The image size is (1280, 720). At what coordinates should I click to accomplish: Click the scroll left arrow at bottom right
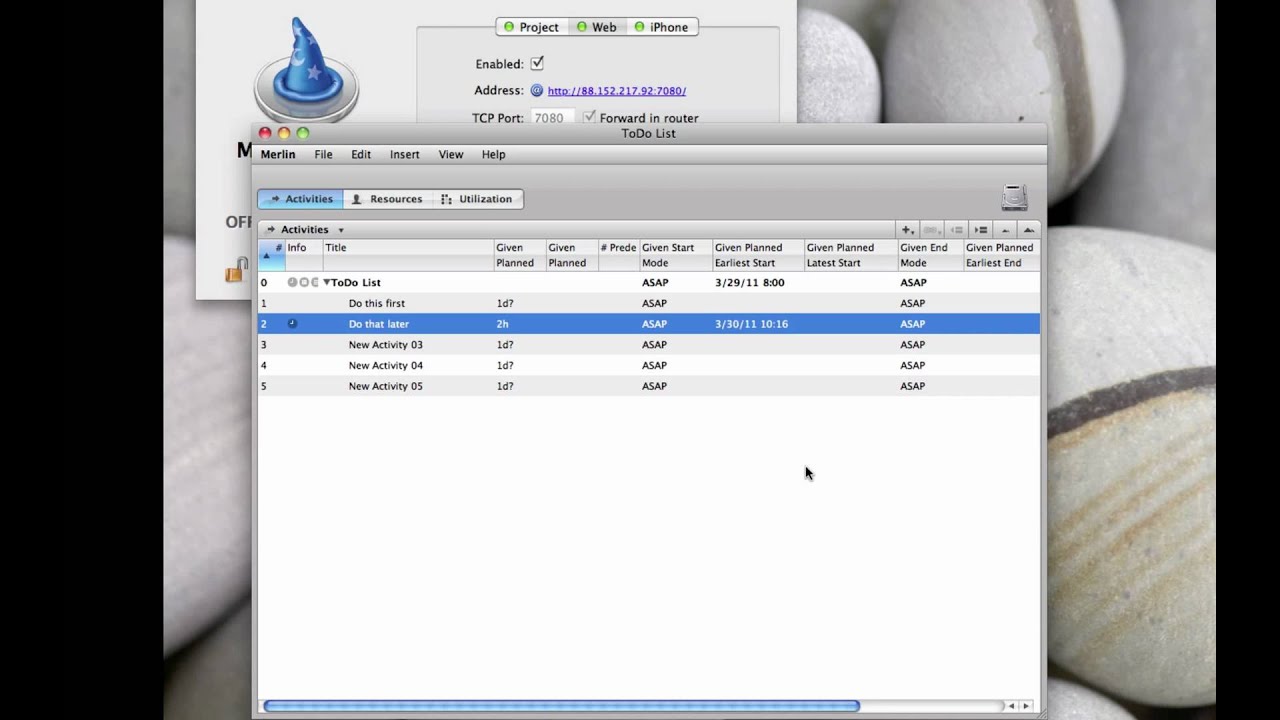point(1011,706)
